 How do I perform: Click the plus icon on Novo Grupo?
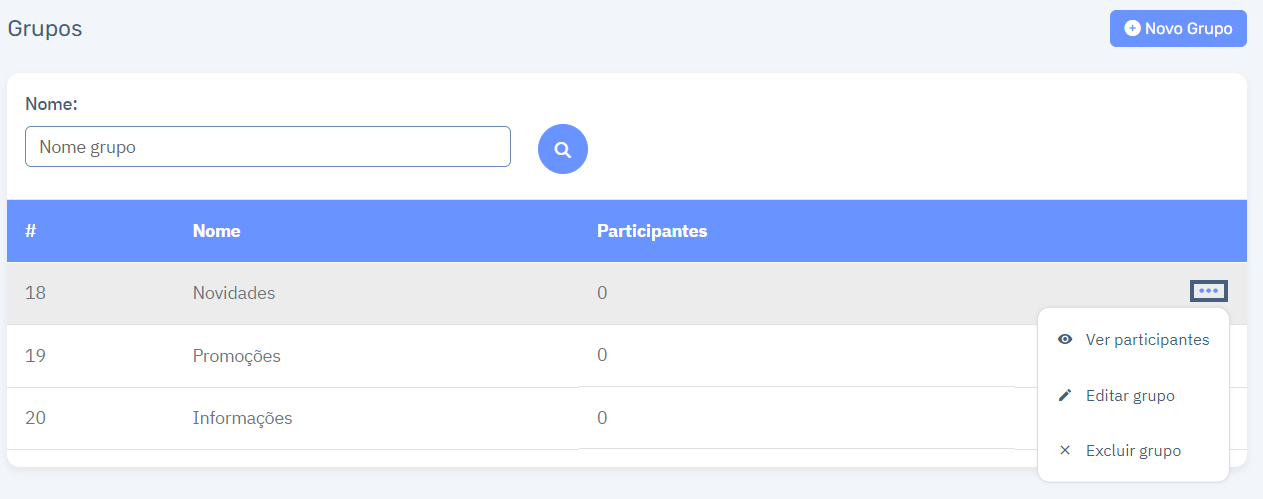point(1132,28)
